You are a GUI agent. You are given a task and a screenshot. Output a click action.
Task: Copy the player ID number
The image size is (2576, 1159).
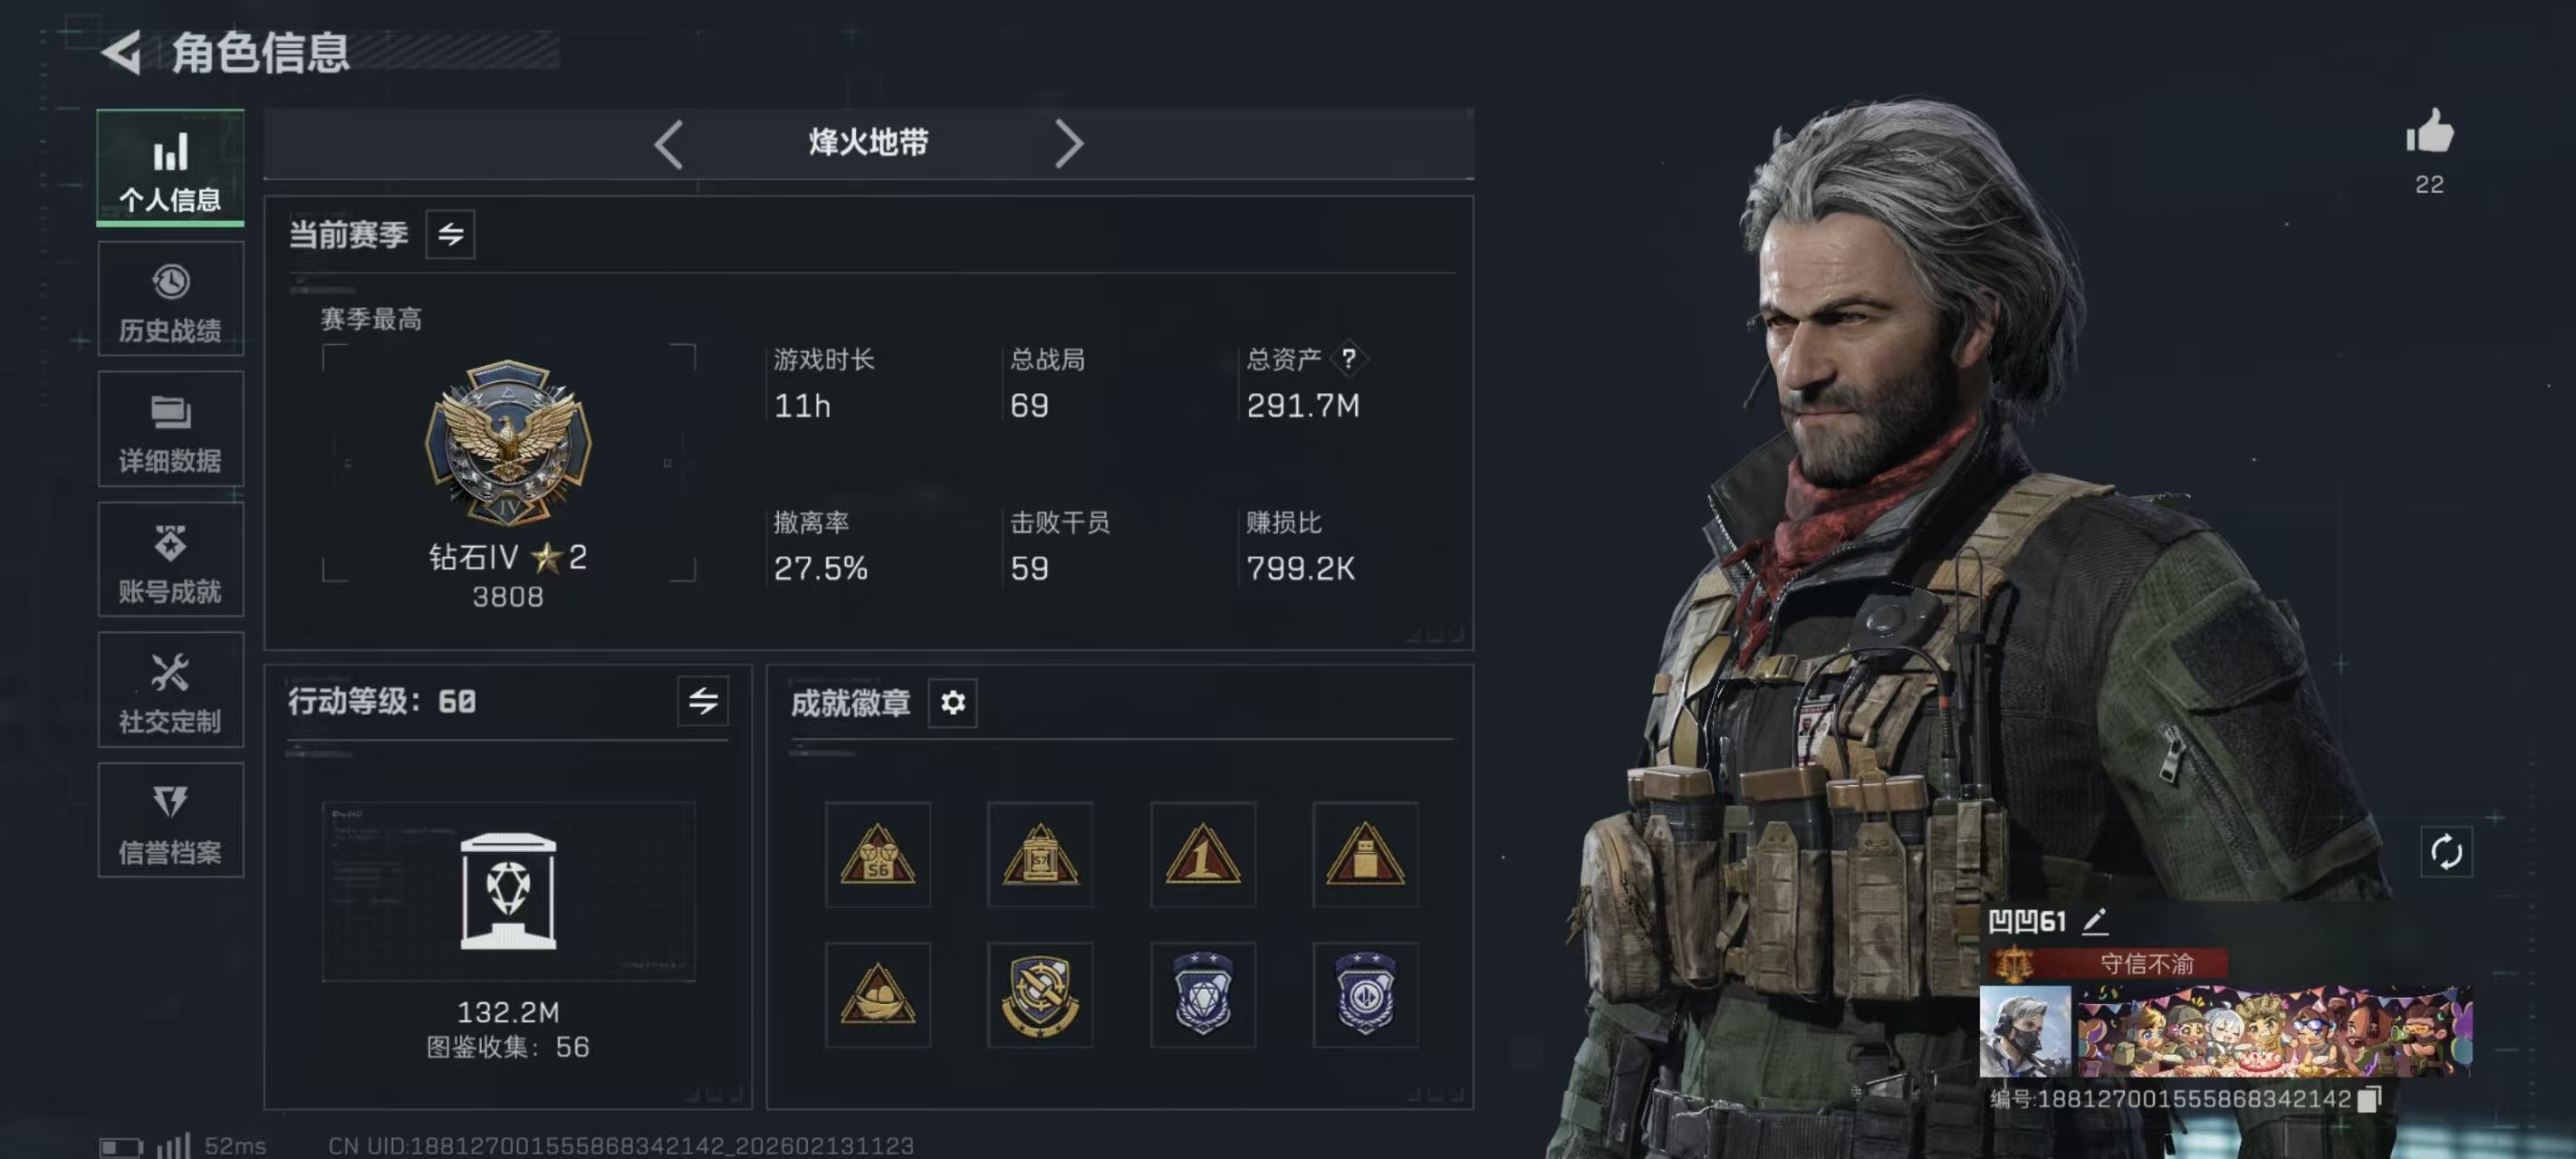(x=2369, y=1099)
